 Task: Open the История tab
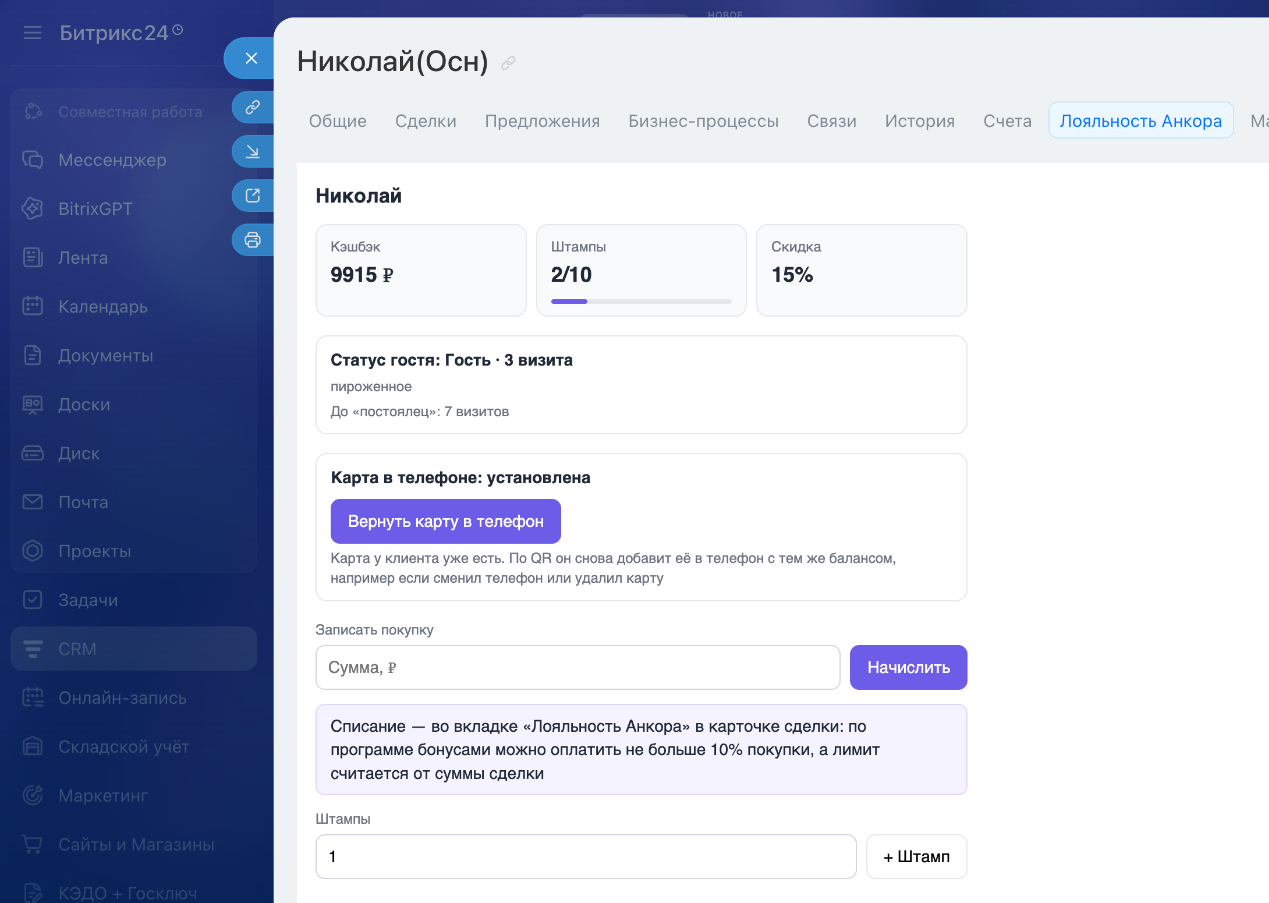920,121
